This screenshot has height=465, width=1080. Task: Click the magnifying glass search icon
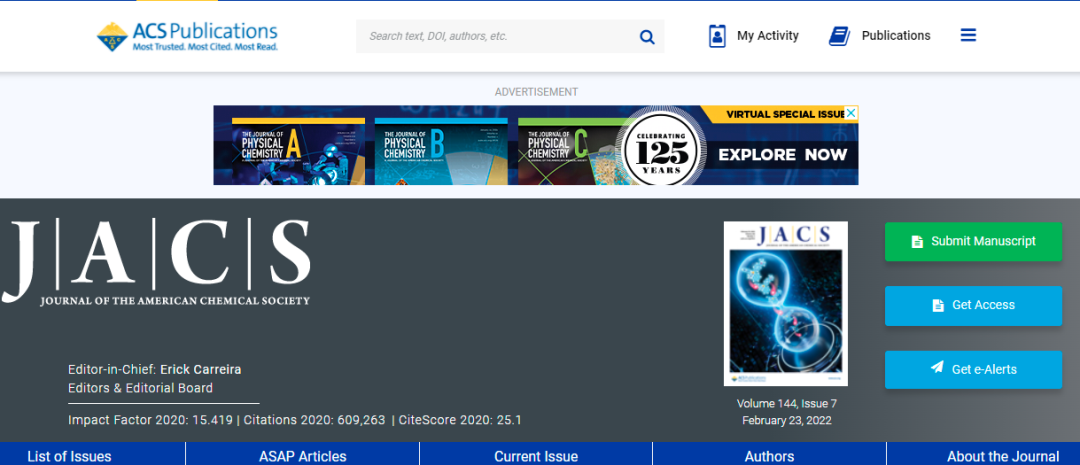tap(647, 37)
